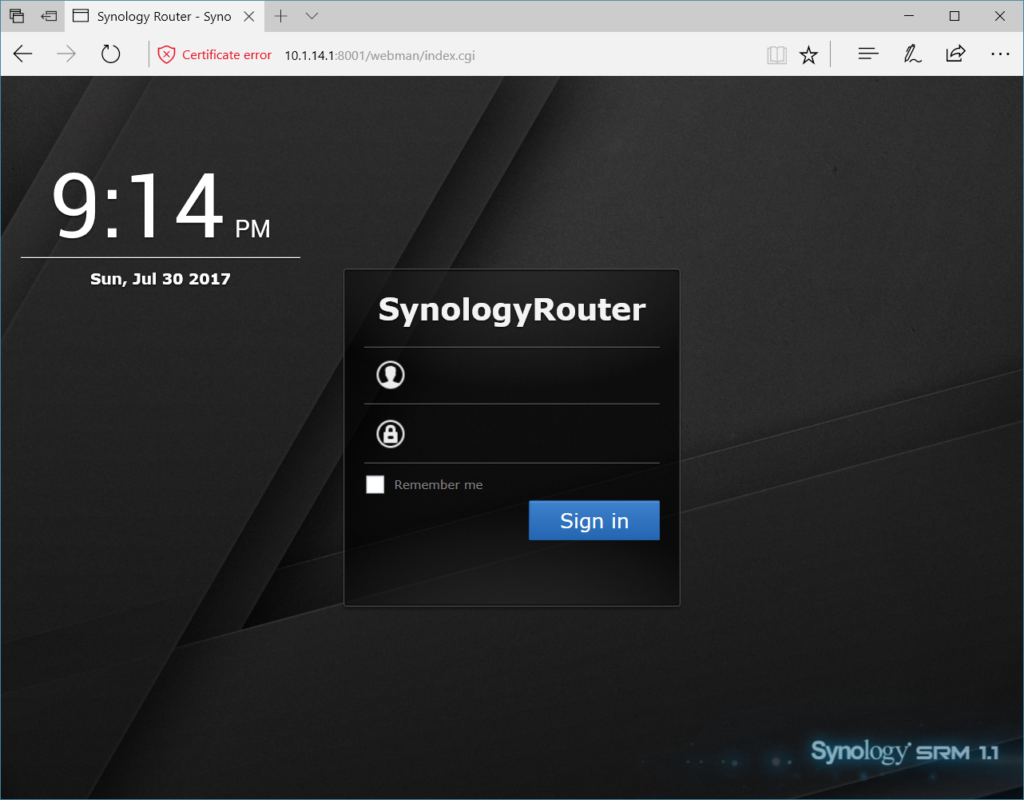Click the date Sun, Jul 30 2017
This screenshot has height=800, width=1024.
[160, 279]
